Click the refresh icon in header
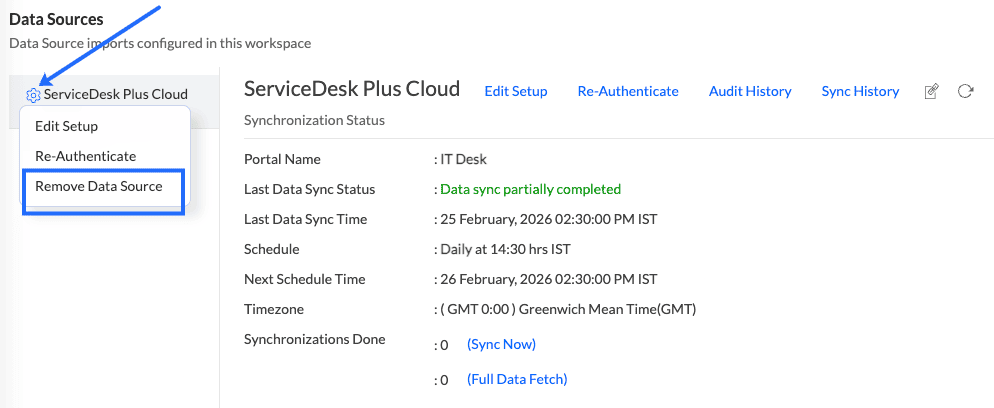The height and width of the screenshot is (408, 994). pos(965,91)
